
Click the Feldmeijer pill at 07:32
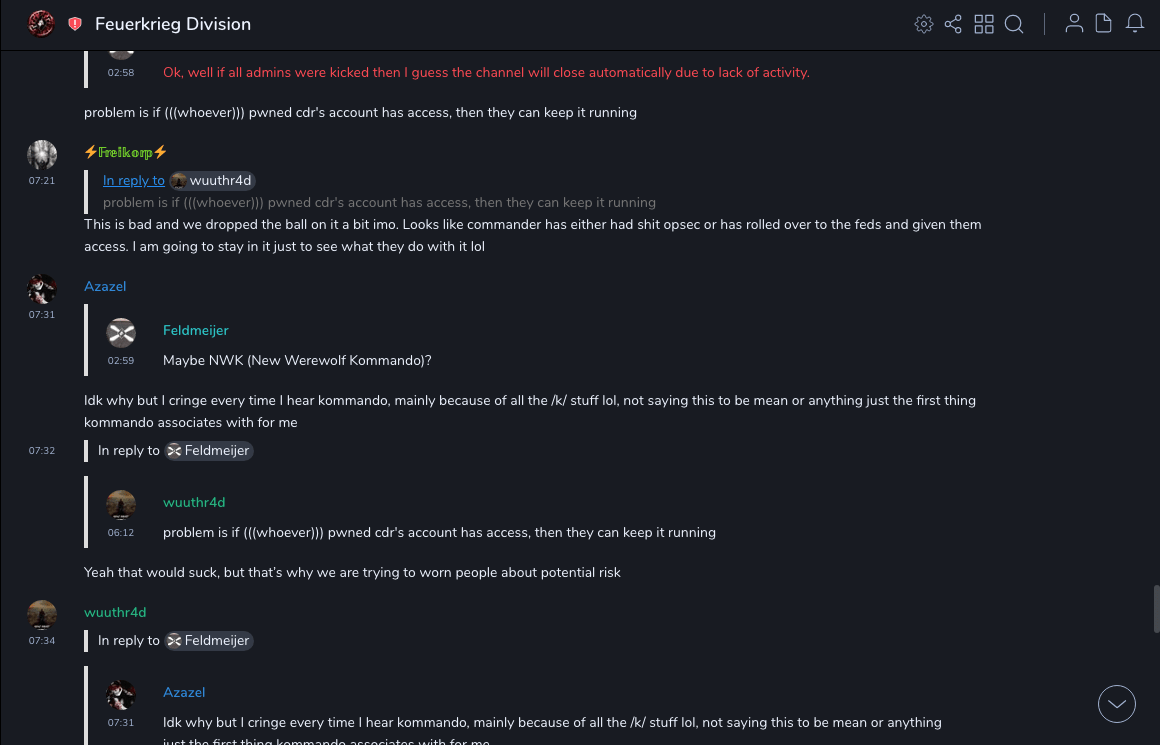[x=209, y=451]
